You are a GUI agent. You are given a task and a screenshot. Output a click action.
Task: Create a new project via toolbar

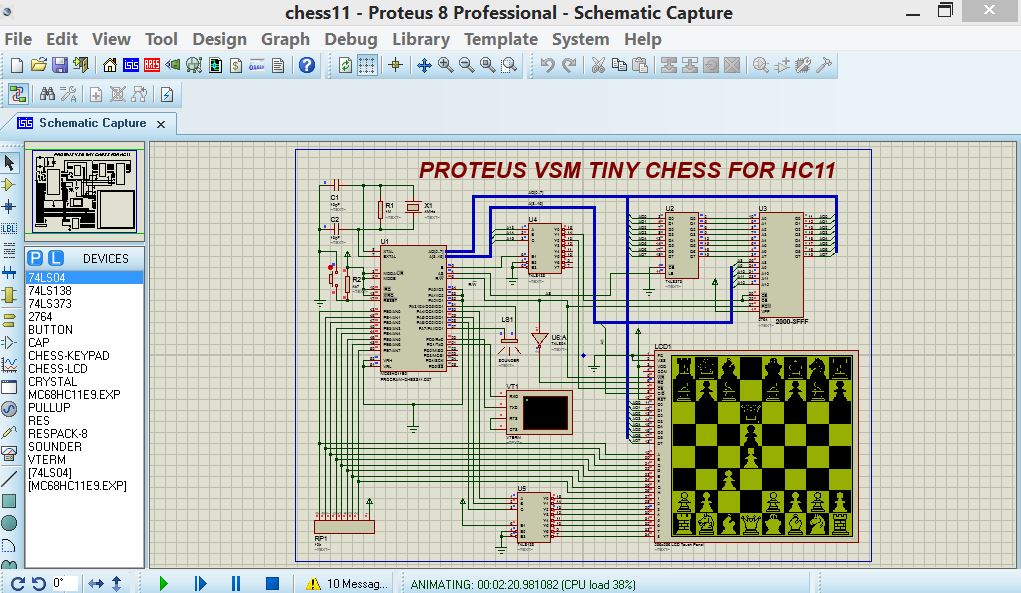17,65
